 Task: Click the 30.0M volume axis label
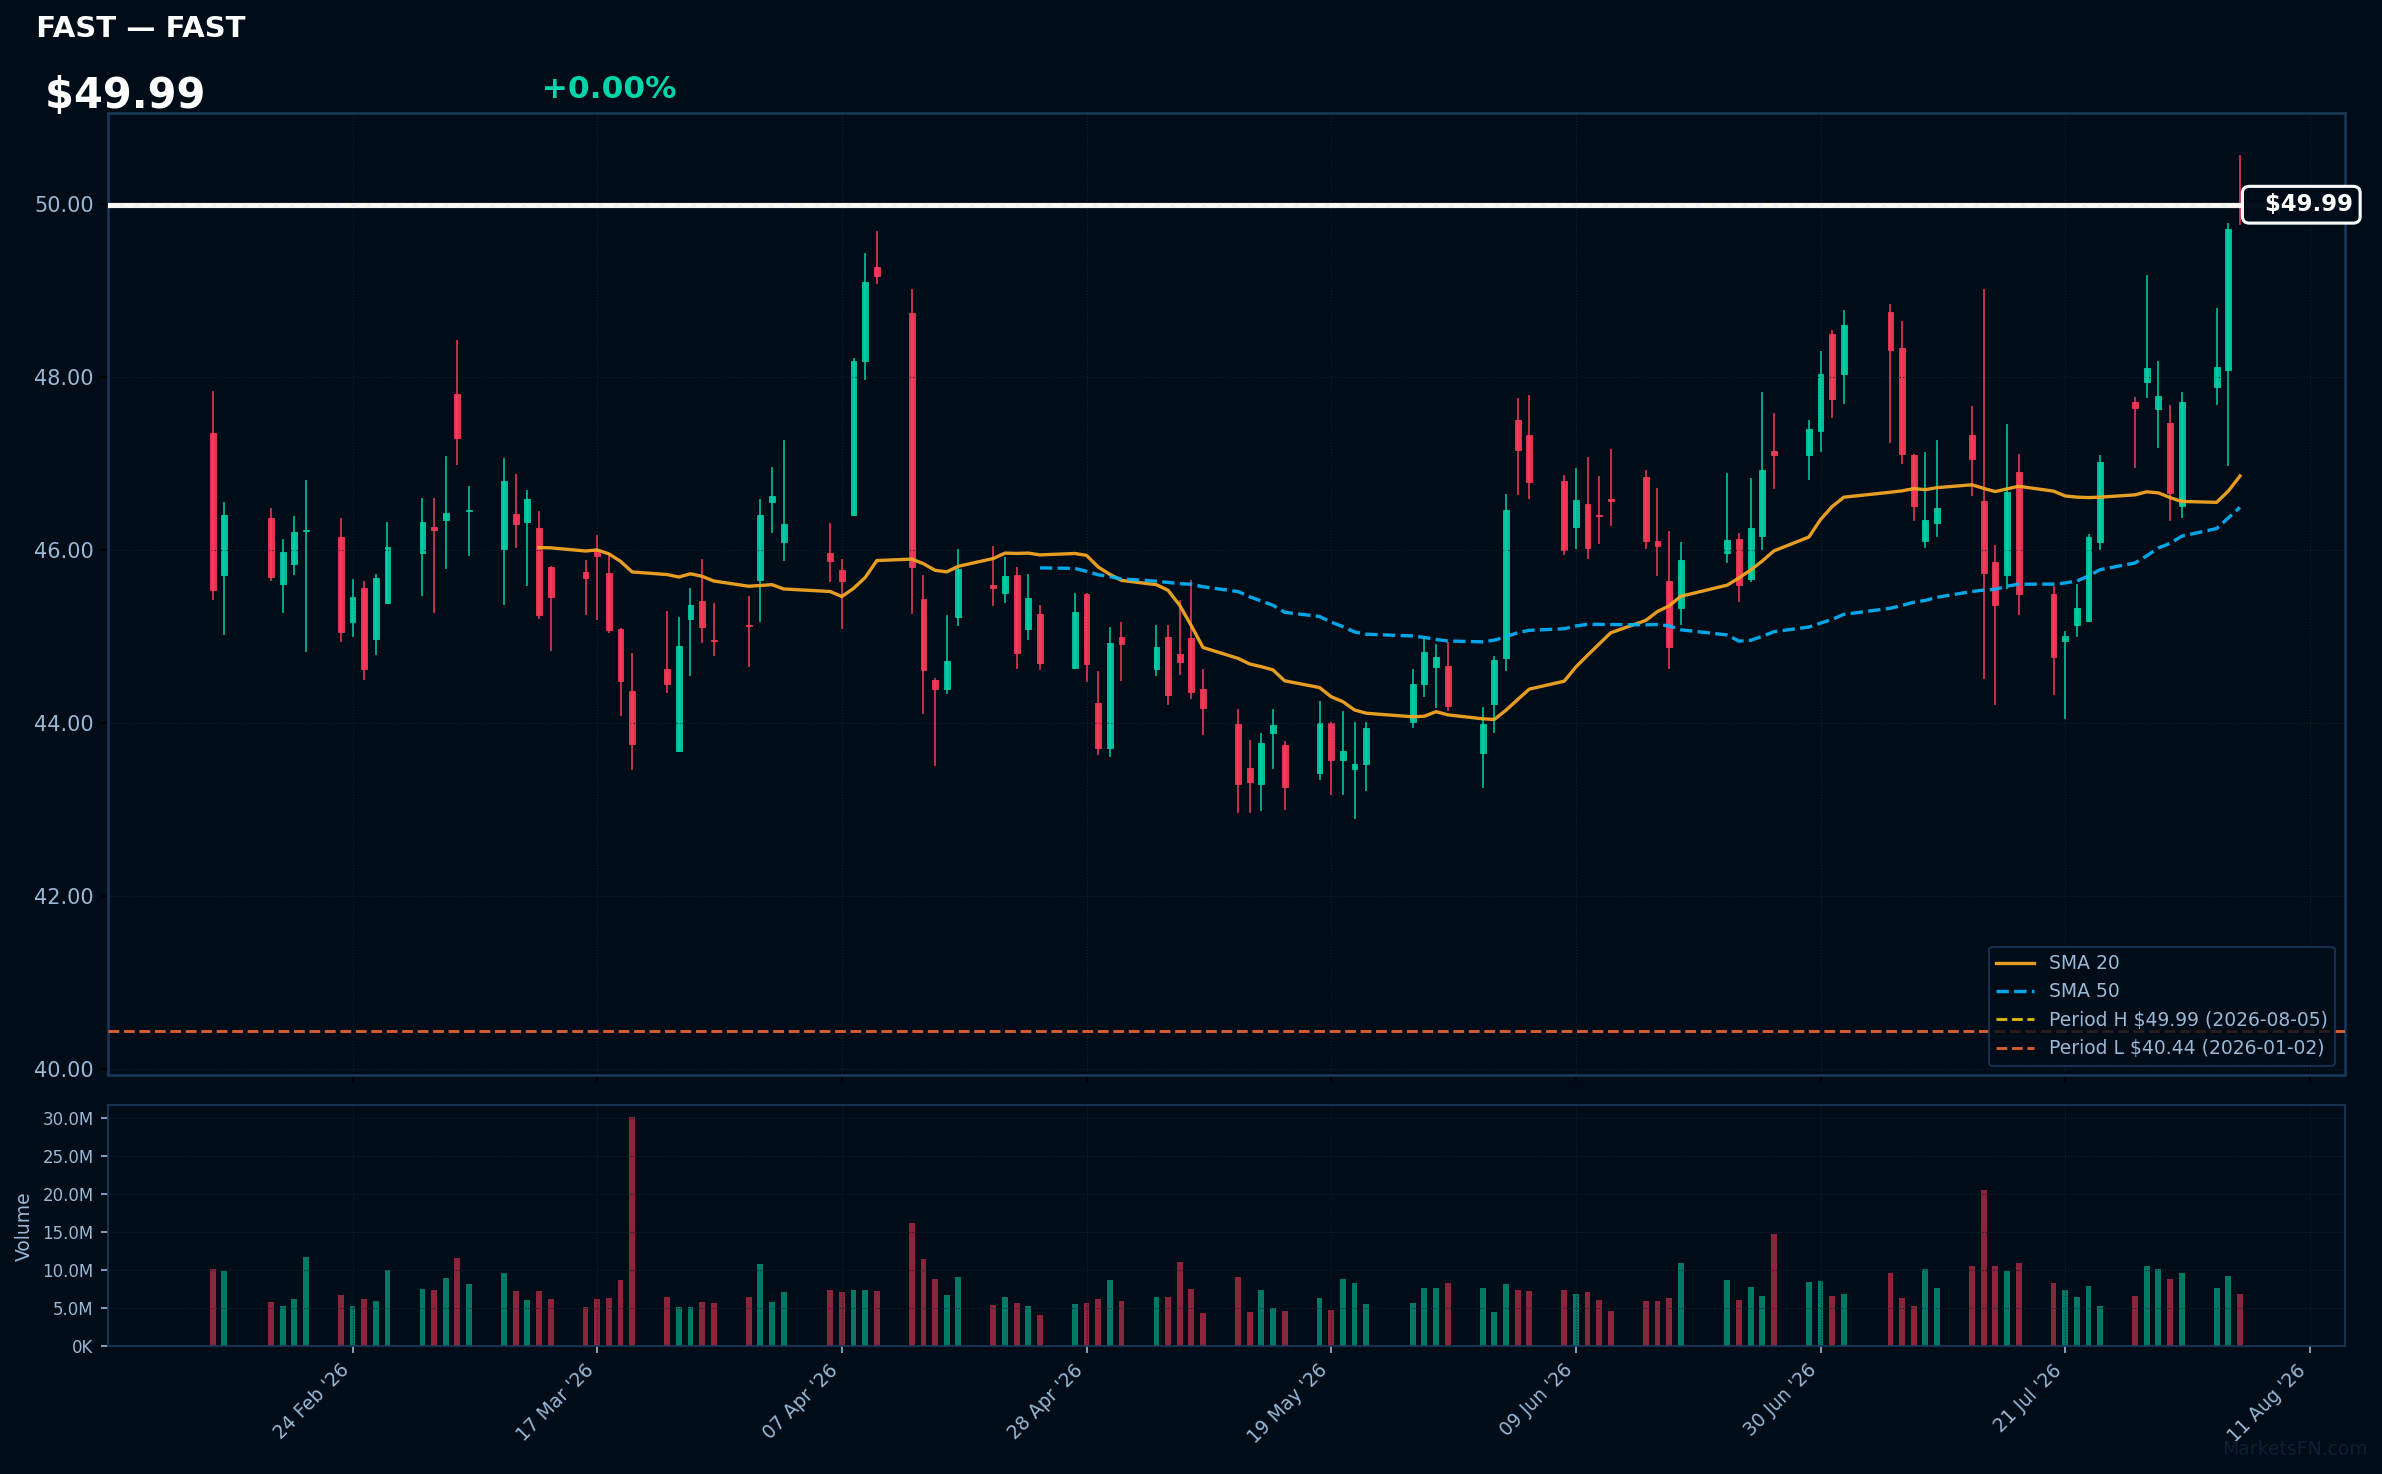pos(68,1119)
